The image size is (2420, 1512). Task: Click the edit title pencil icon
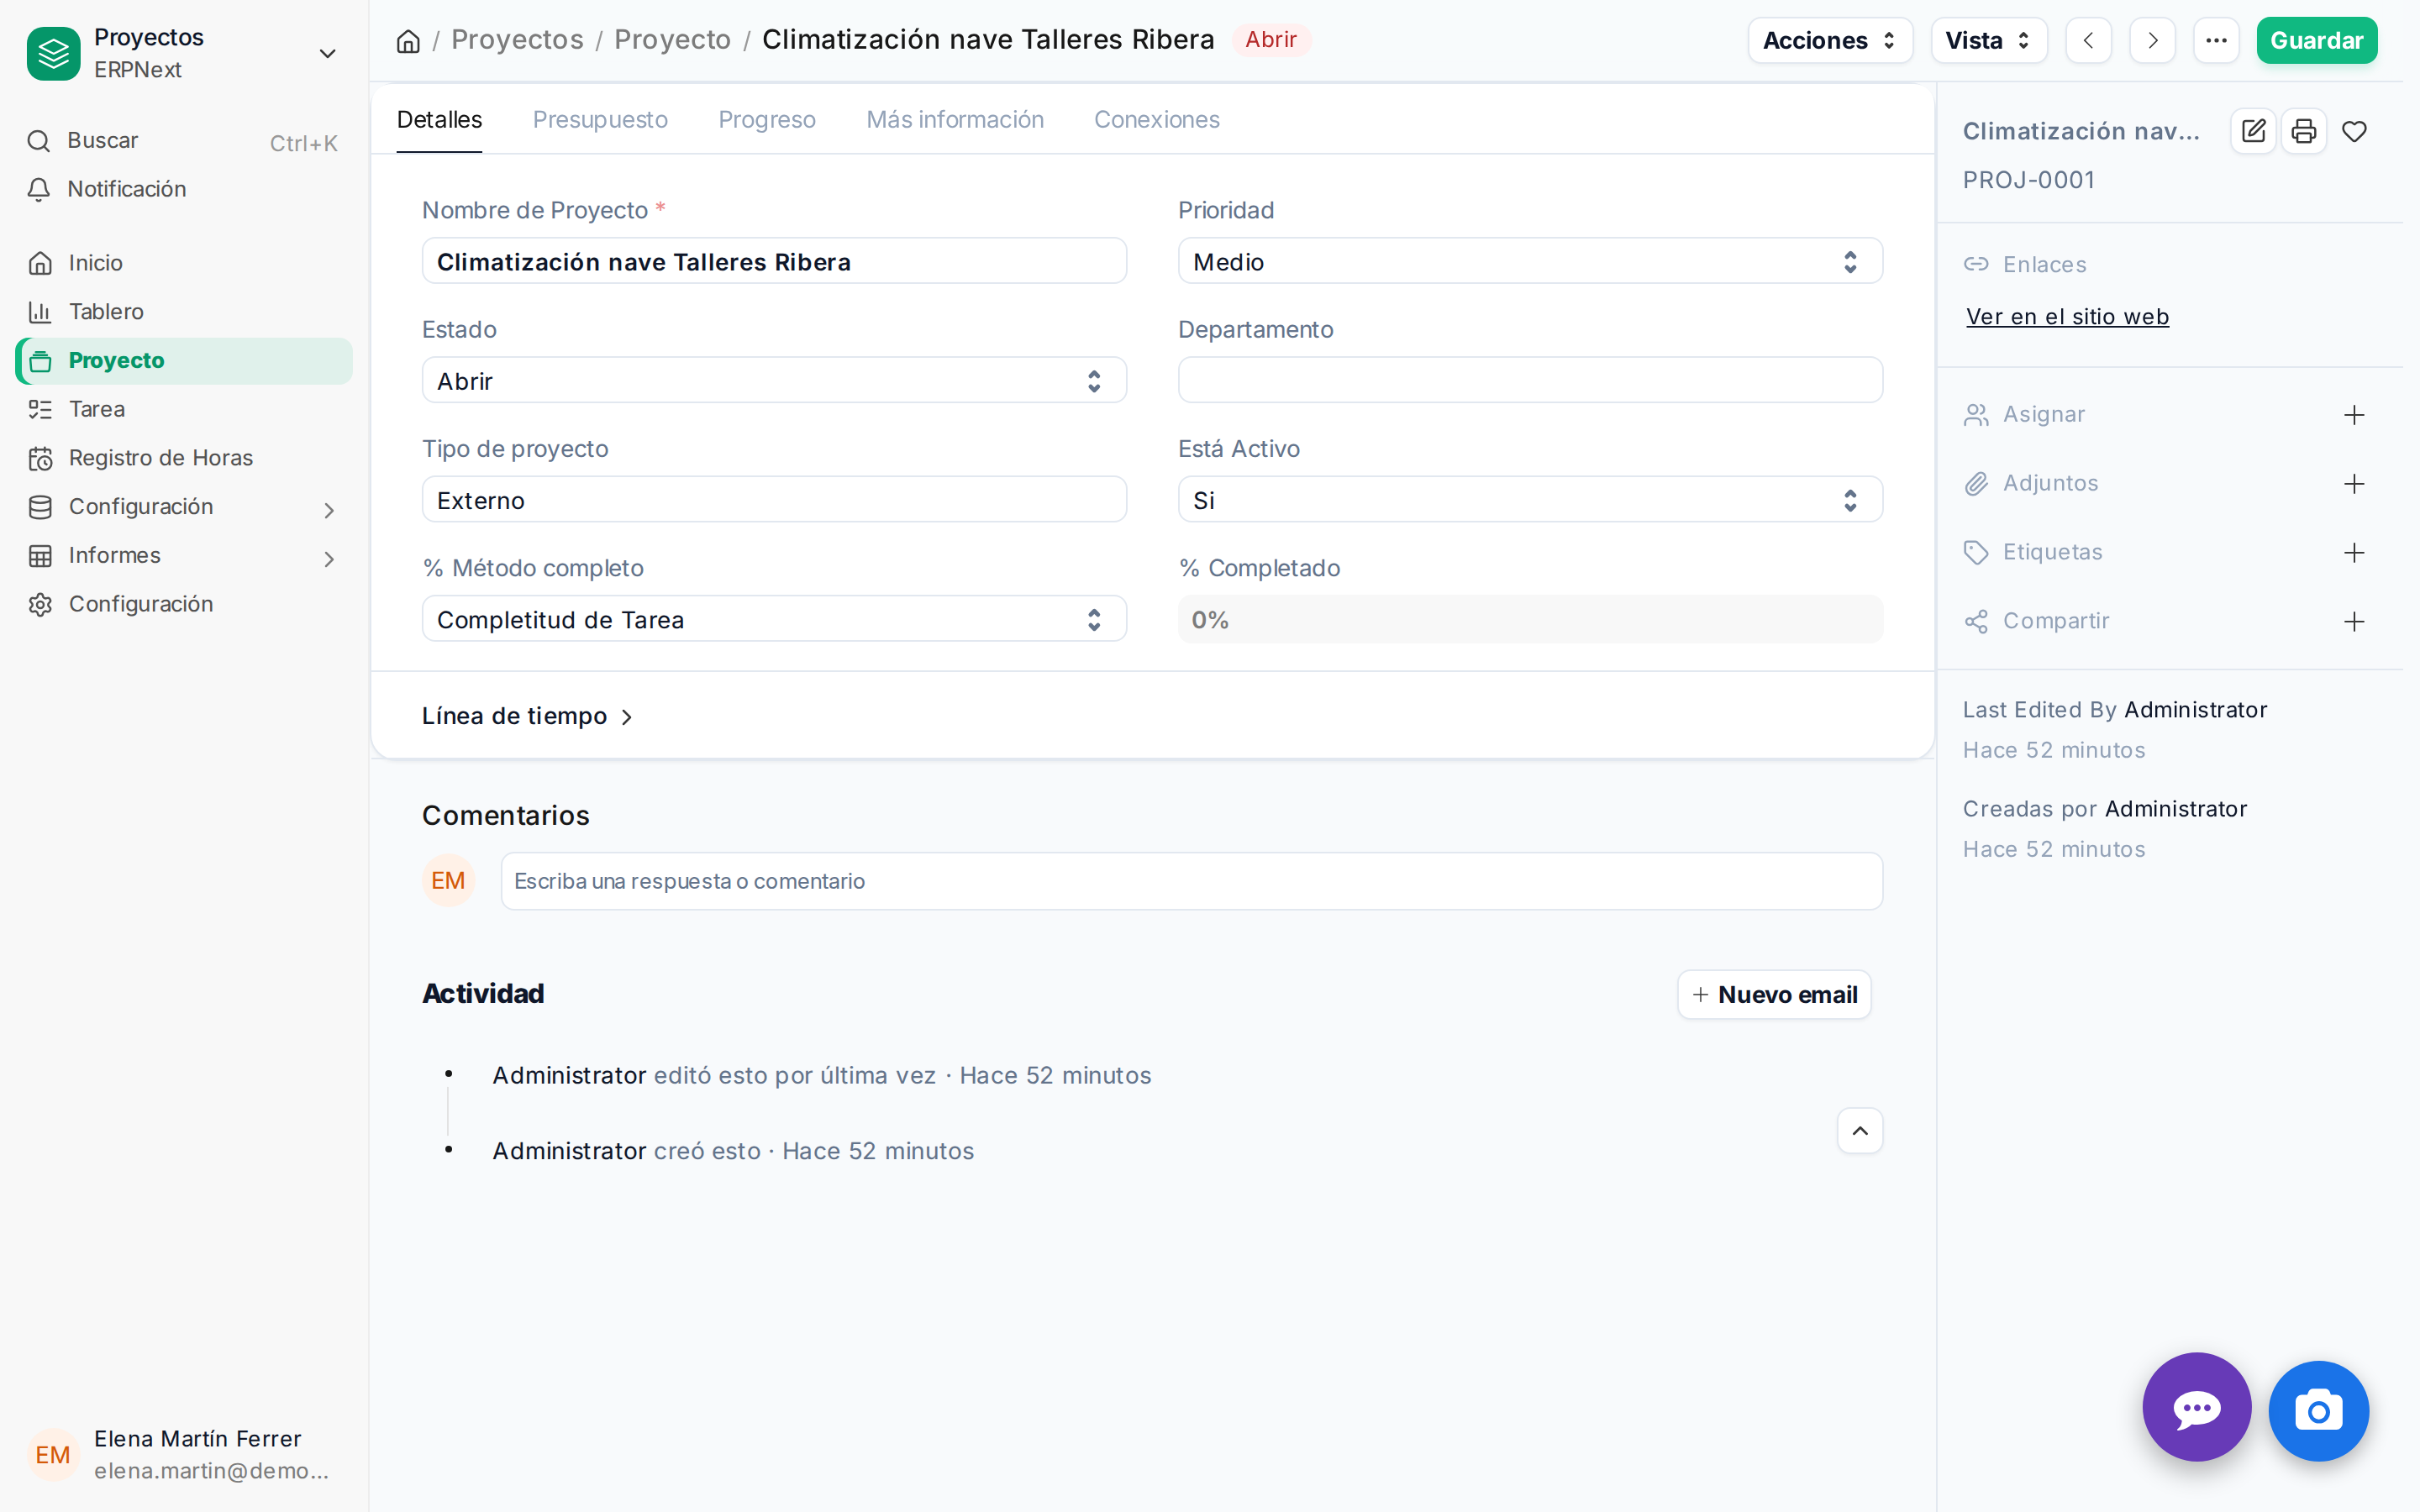(2254, 131)
